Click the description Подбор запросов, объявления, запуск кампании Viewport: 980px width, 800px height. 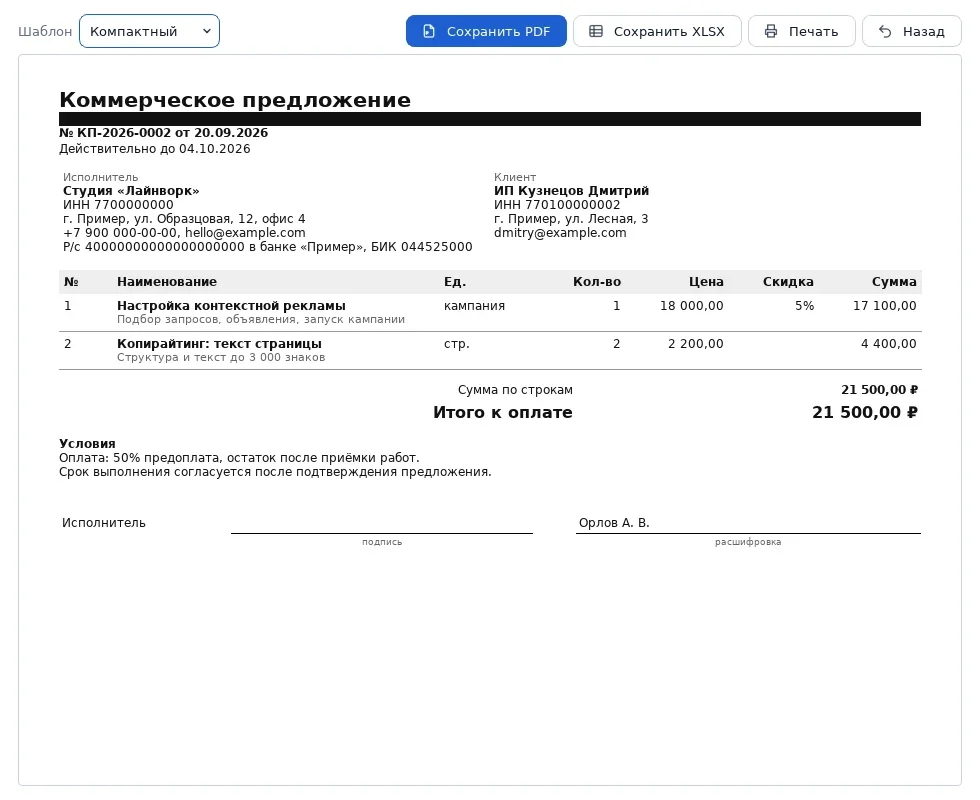click(261, 319)
